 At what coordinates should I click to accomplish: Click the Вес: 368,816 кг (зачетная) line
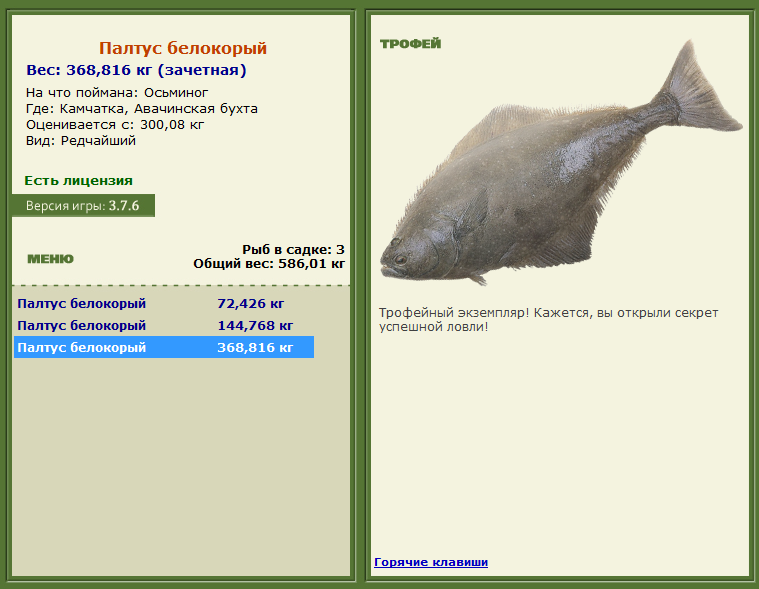click(x=136, y=70)
